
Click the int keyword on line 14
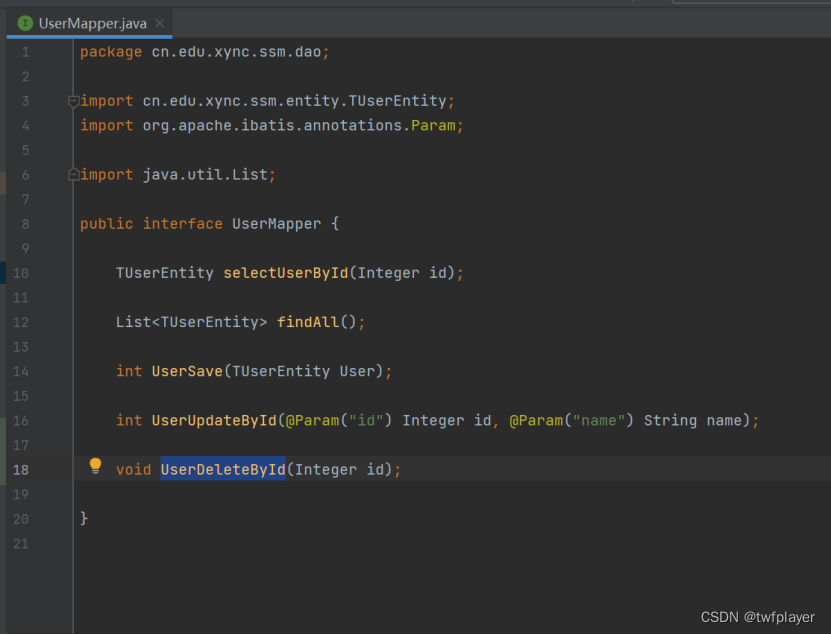click(x=129, y=371)
